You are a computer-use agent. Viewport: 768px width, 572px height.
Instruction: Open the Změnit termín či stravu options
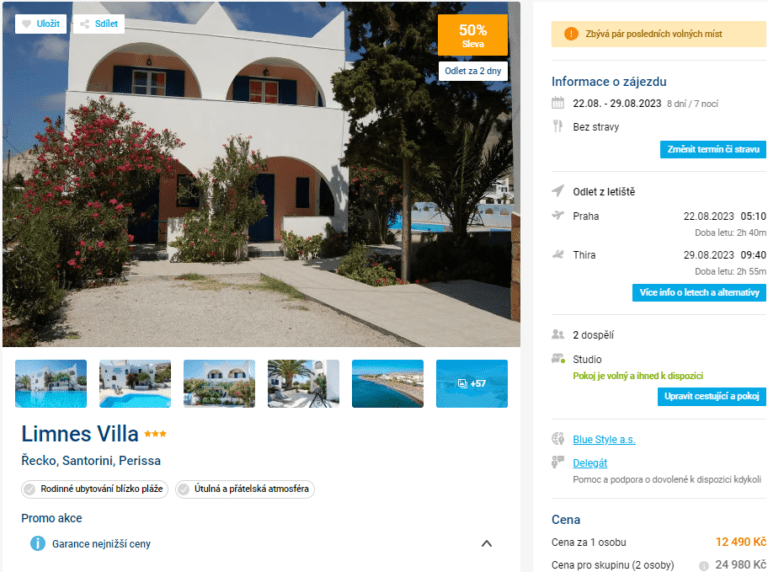[713, 149]
